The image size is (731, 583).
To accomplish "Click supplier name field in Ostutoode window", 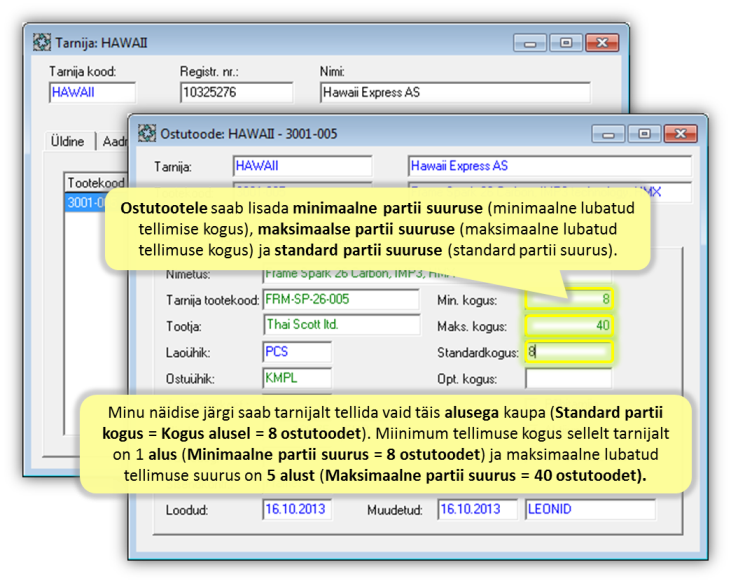I will [550, 166].
